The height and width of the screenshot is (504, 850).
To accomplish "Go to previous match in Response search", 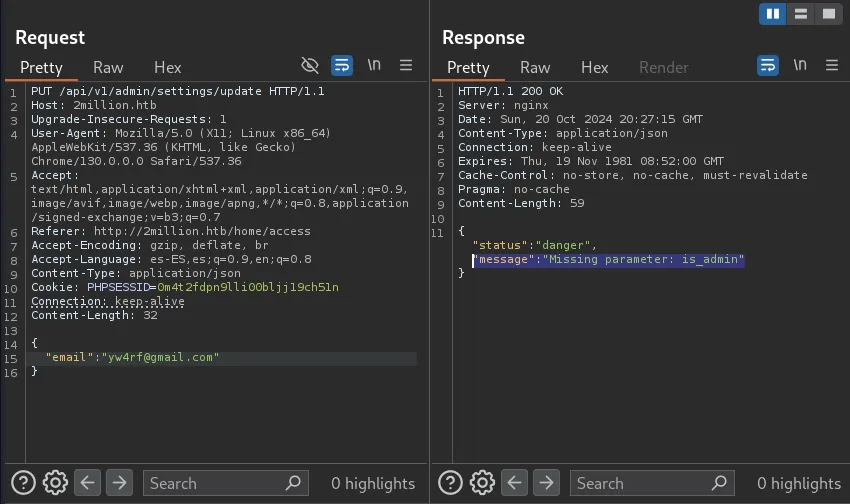I will (x=515, y=483).
